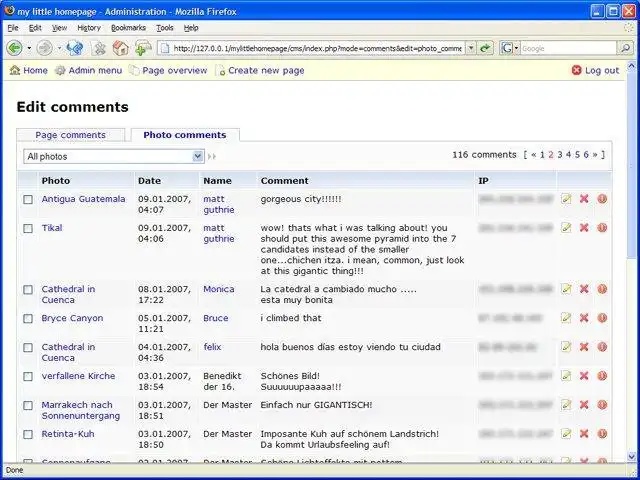
Task: Click the Google search input field
Action: (569, 48)
